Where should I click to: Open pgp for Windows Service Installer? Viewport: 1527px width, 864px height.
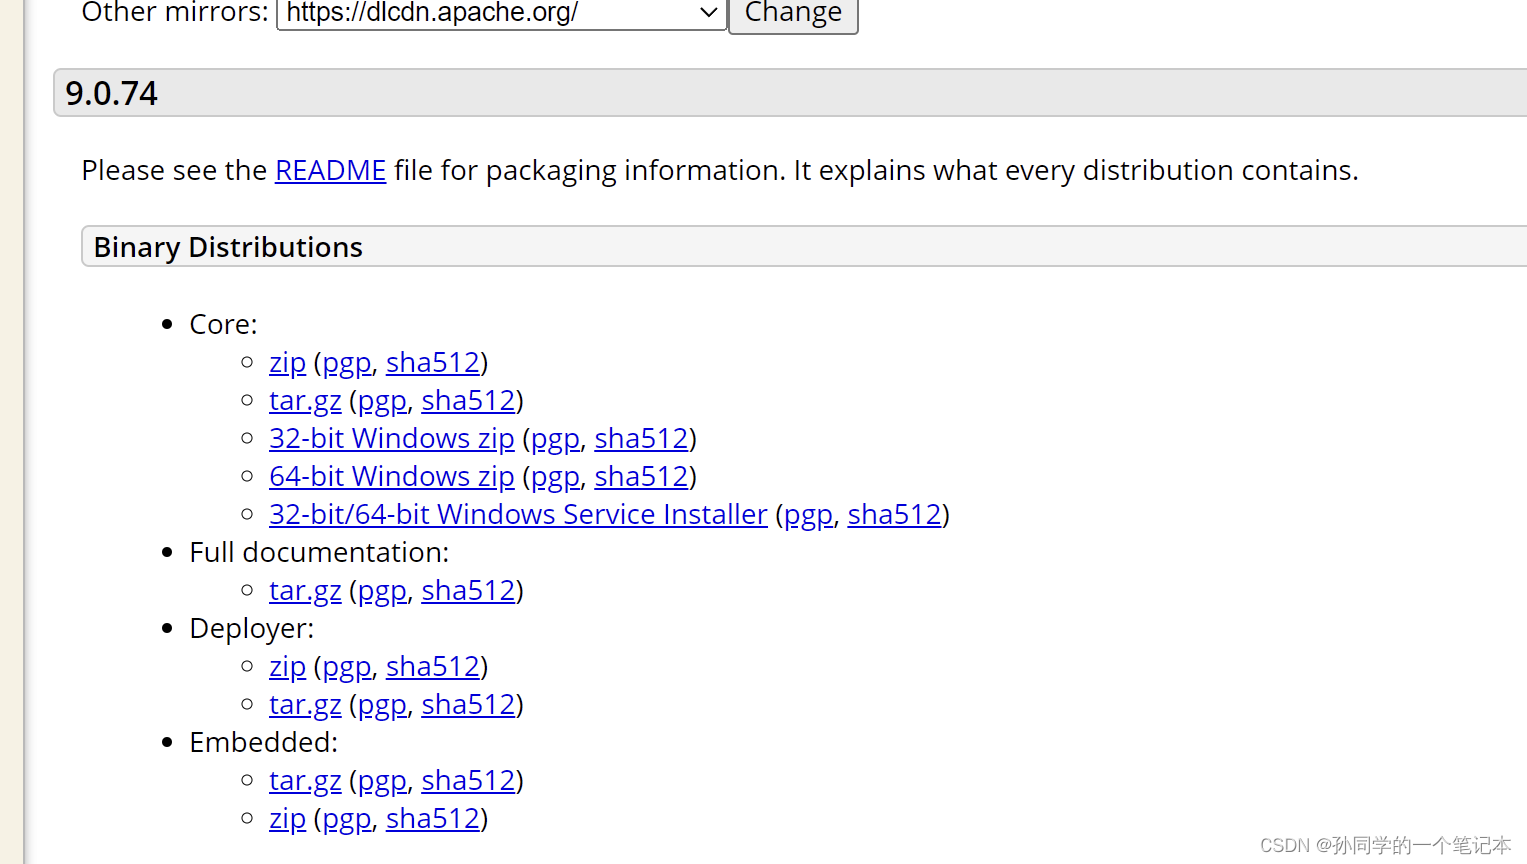coord(808,515)
